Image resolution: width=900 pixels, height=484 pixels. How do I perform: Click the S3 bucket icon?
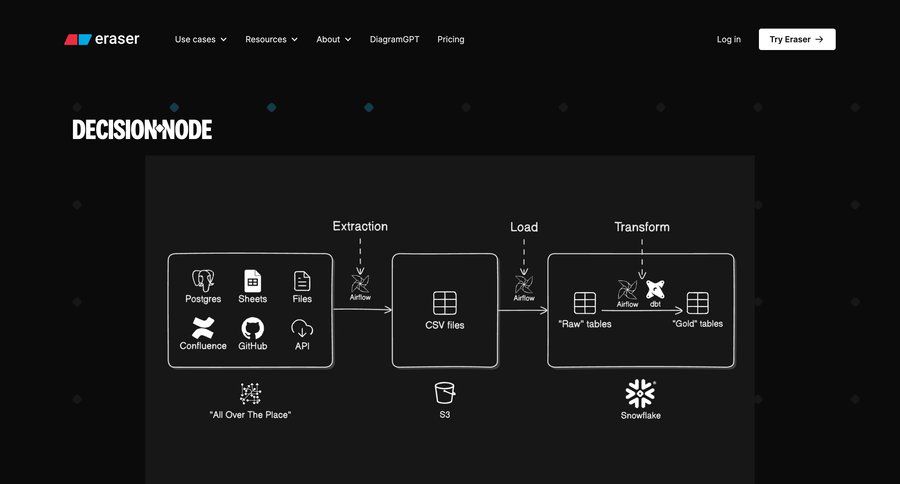click(x=445, y=393)
